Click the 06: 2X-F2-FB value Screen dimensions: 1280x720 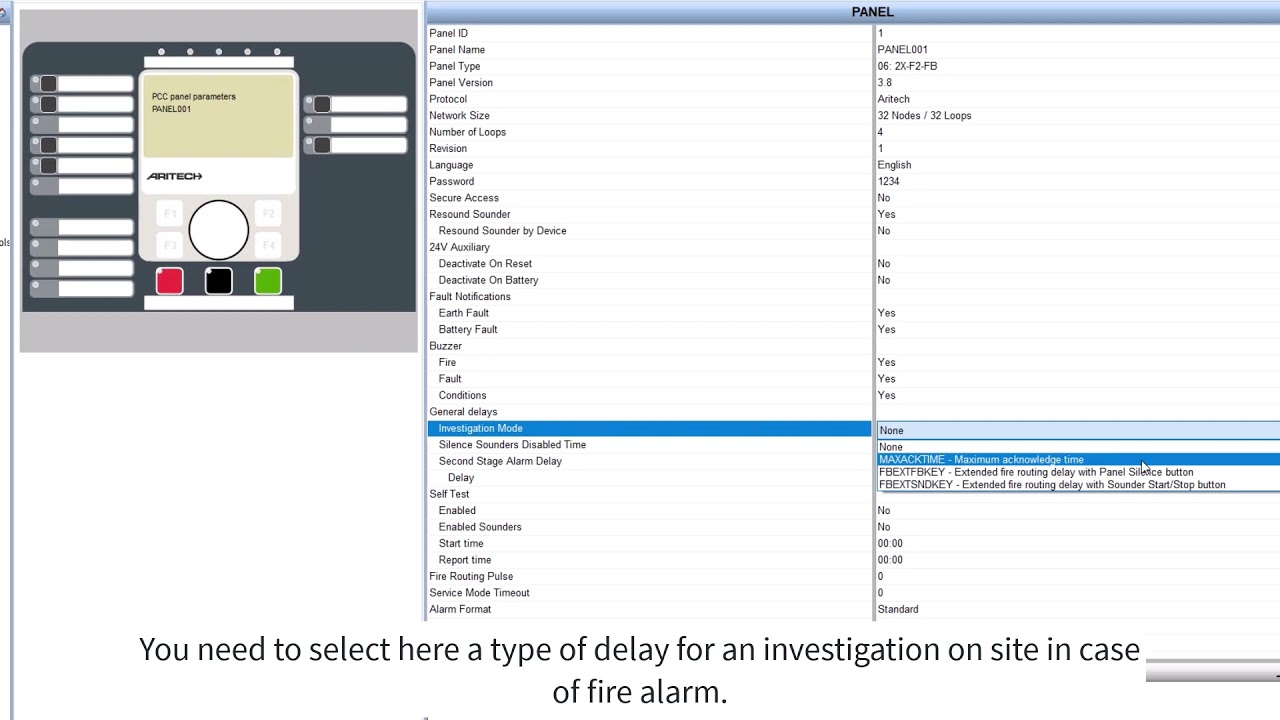(907, 66)
